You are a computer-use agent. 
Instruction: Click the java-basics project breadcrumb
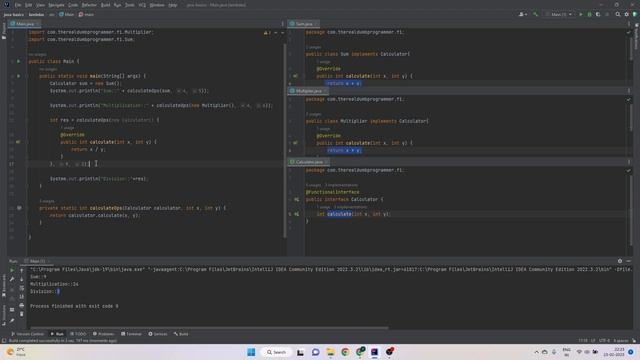13,14
